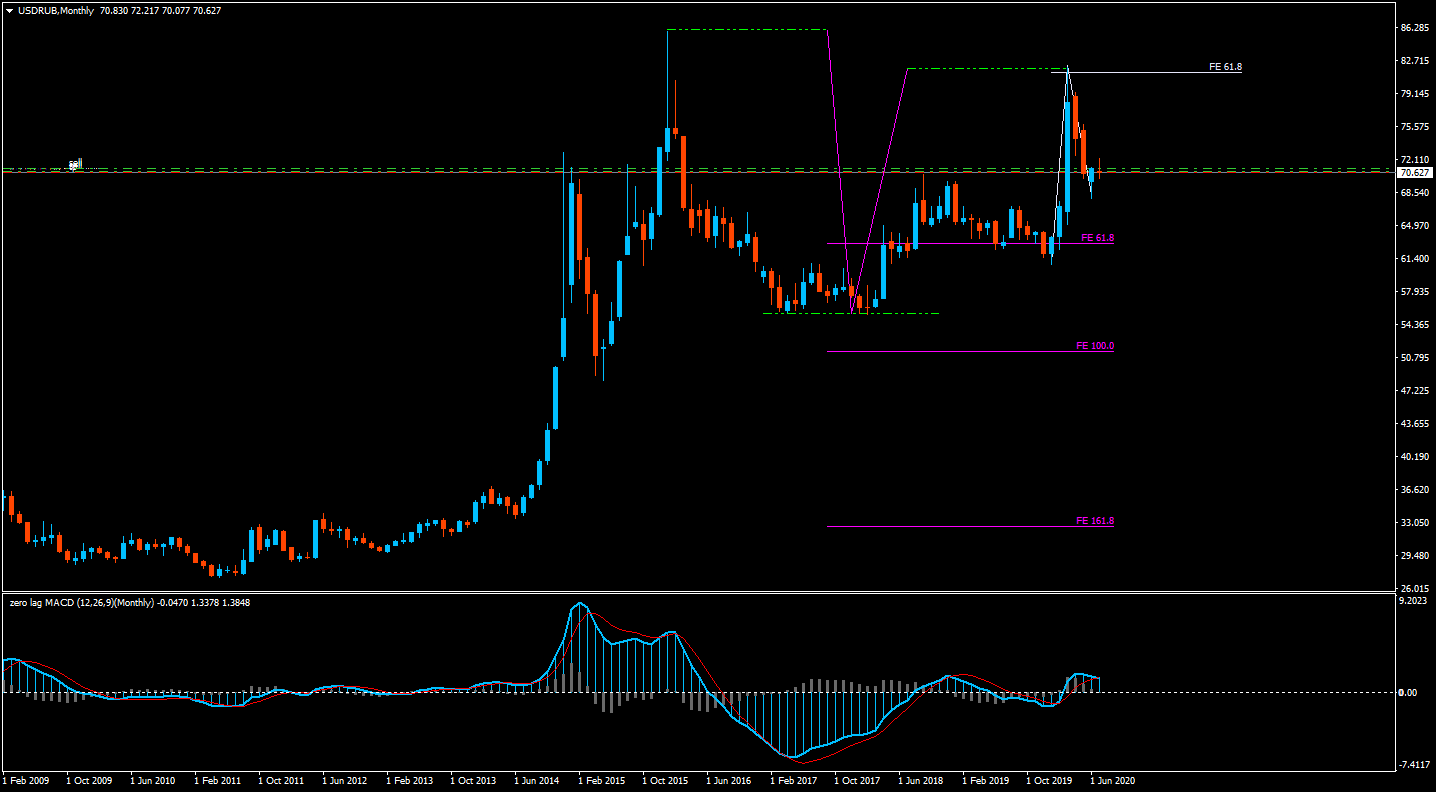Click the 1 Oct 2013 date label
This screenshot has width=1436, height=792.
[474, 780]
